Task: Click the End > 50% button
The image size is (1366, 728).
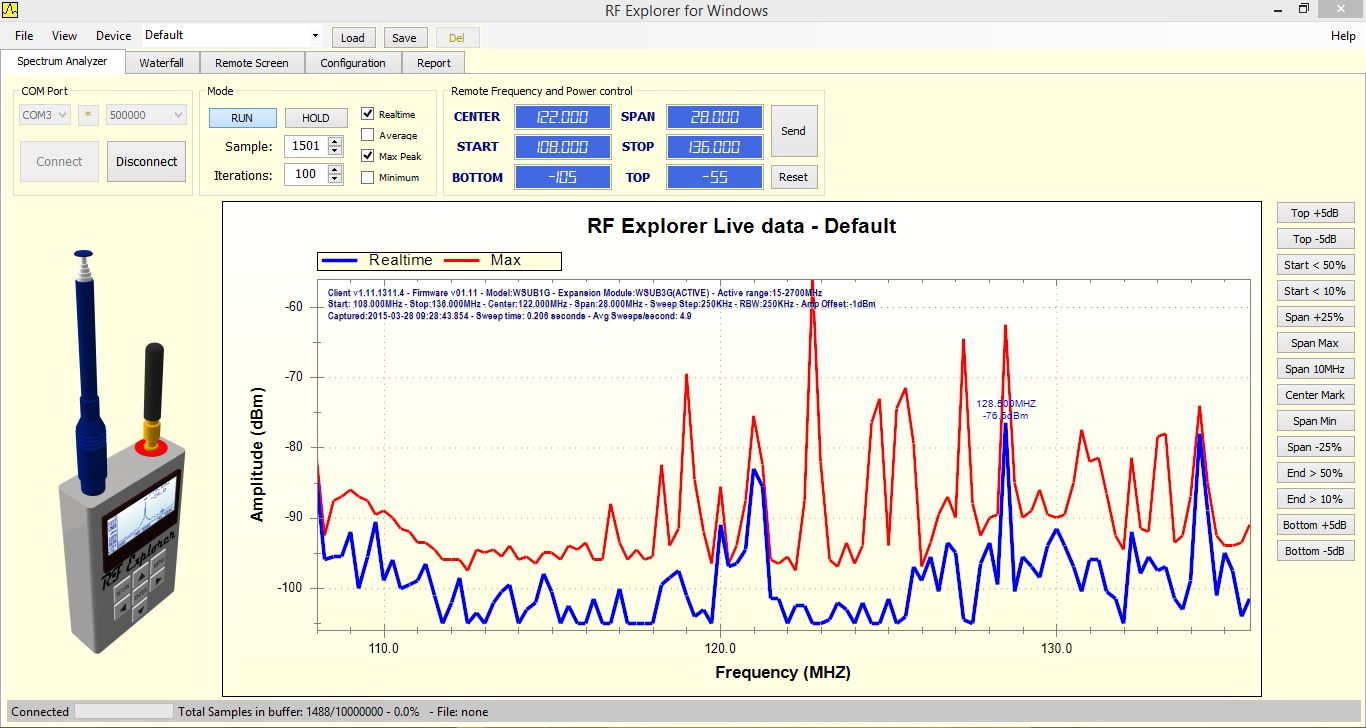Action: pyautogui.click(x=1315, y=473)
